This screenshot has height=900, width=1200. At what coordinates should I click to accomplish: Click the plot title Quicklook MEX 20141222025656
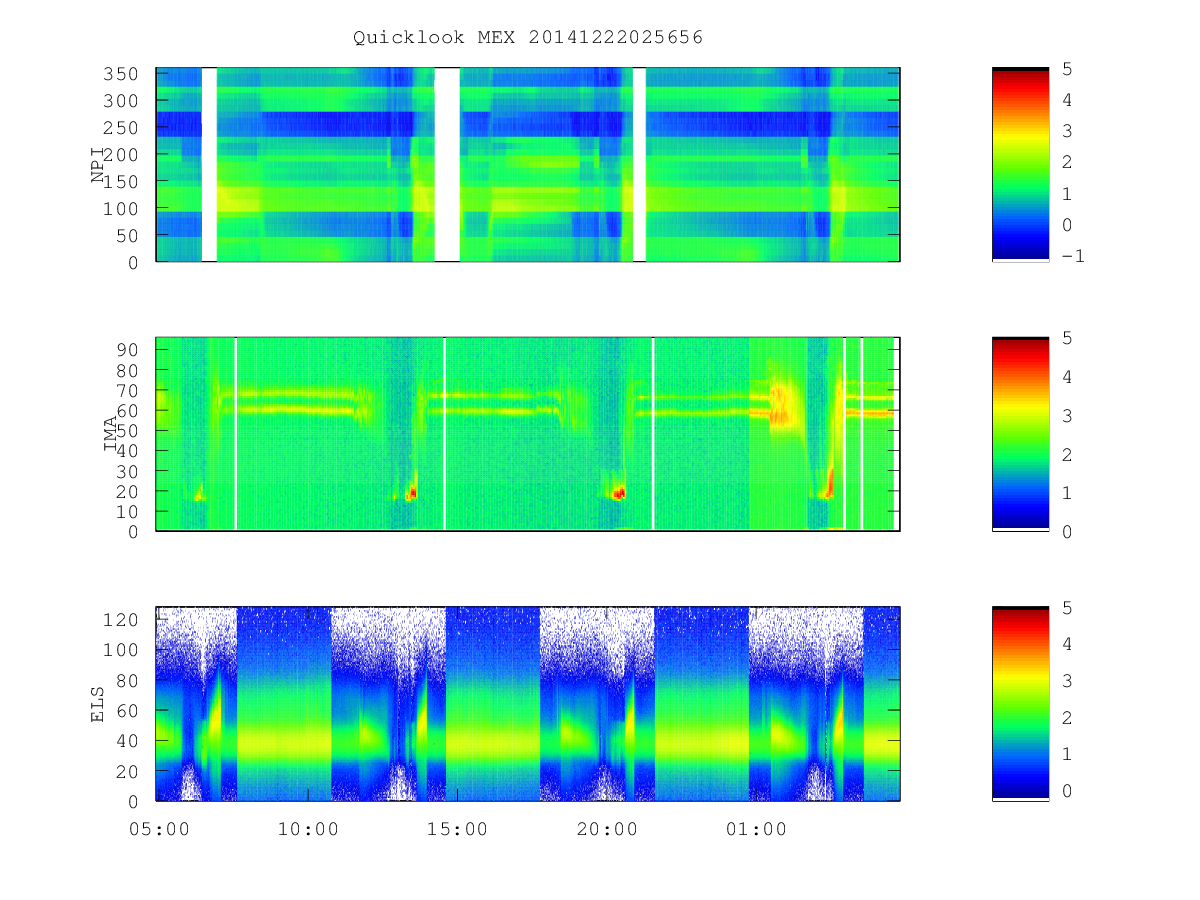tap(528, 38)
